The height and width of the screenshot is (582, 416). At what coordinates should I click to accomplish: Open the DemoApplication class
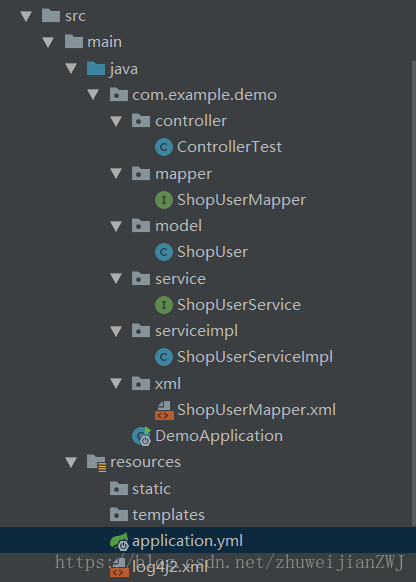click(219, 436)
